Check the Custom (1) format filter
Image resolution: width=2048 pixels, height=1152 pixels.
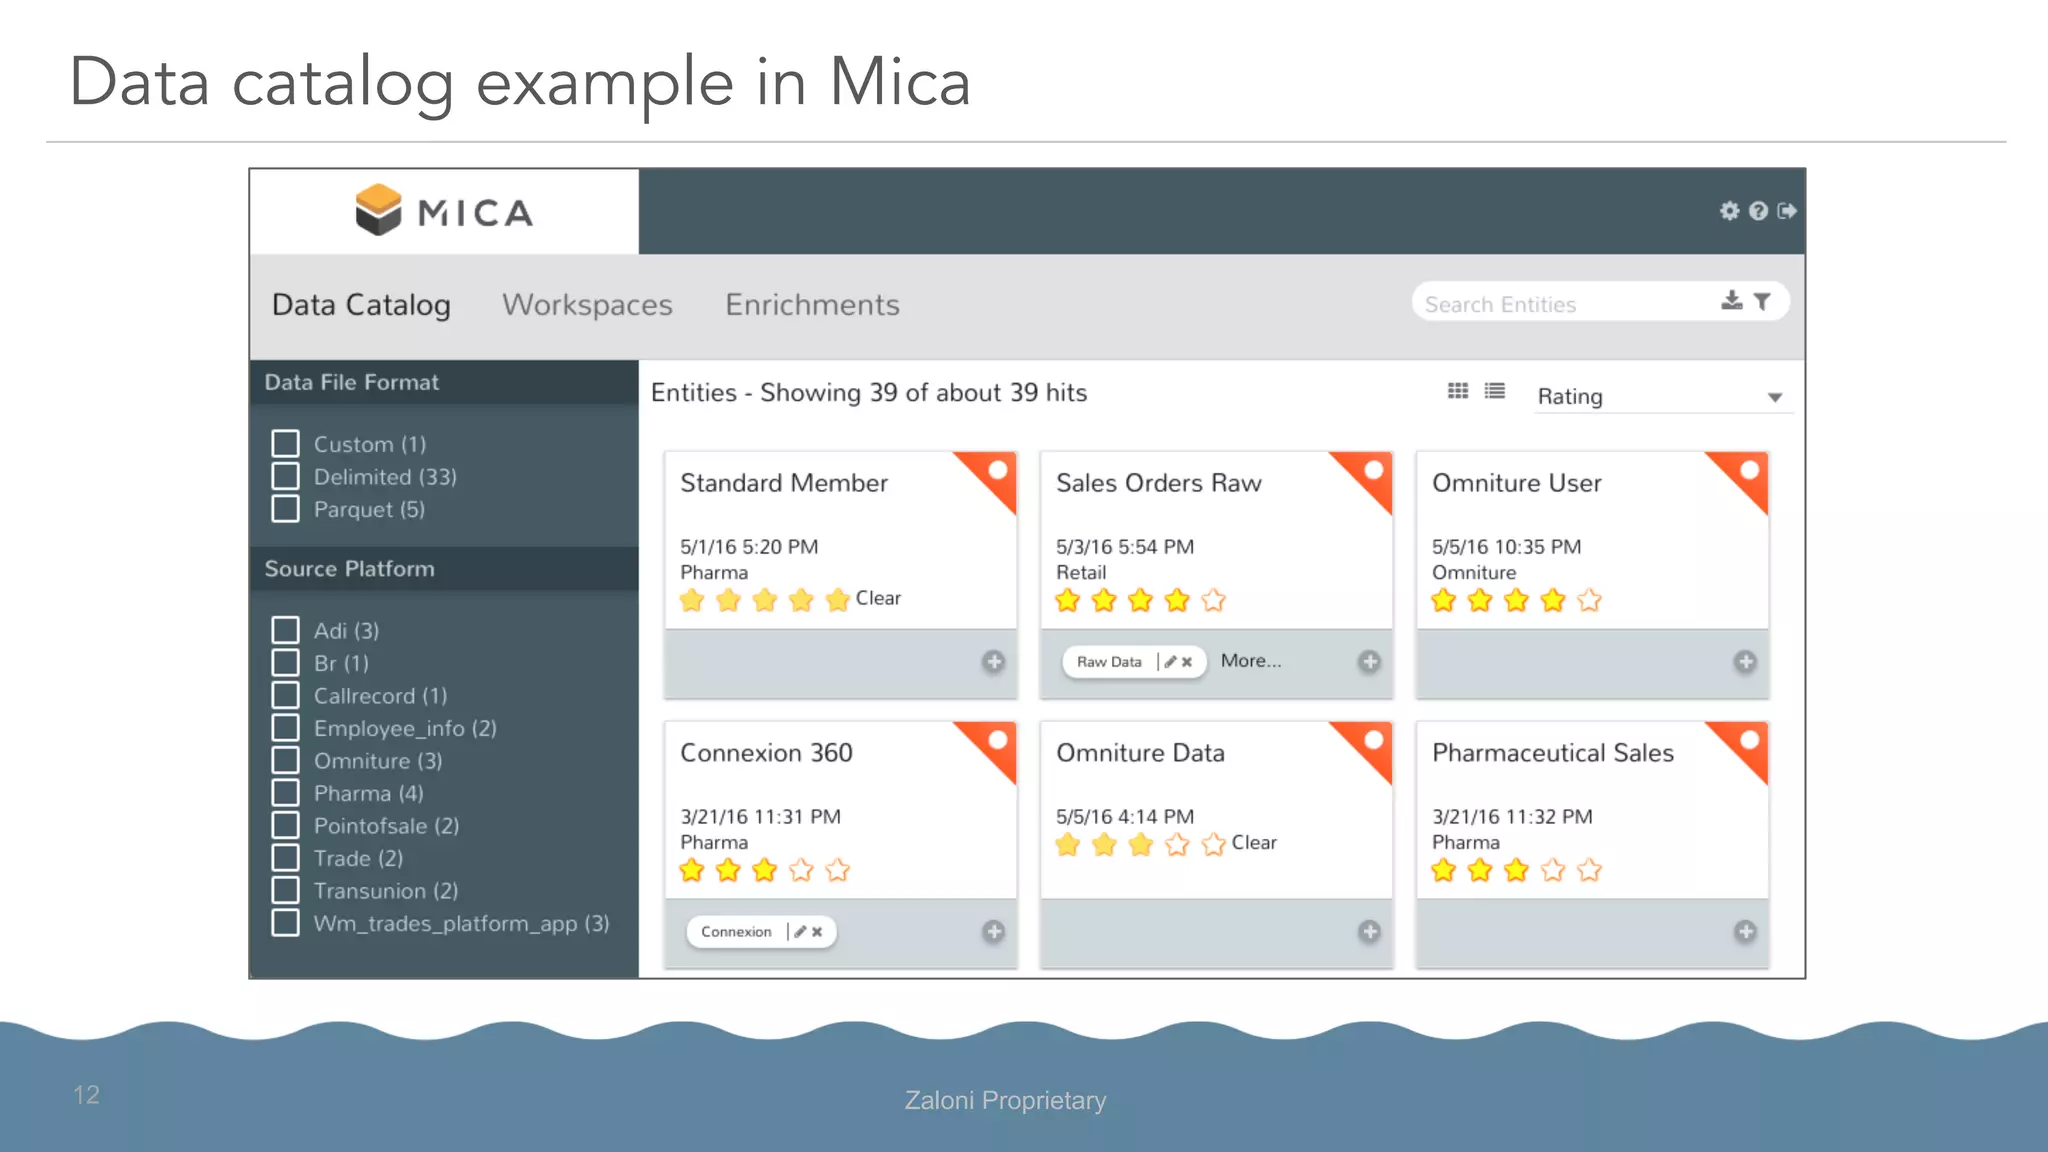coord(286,443)
